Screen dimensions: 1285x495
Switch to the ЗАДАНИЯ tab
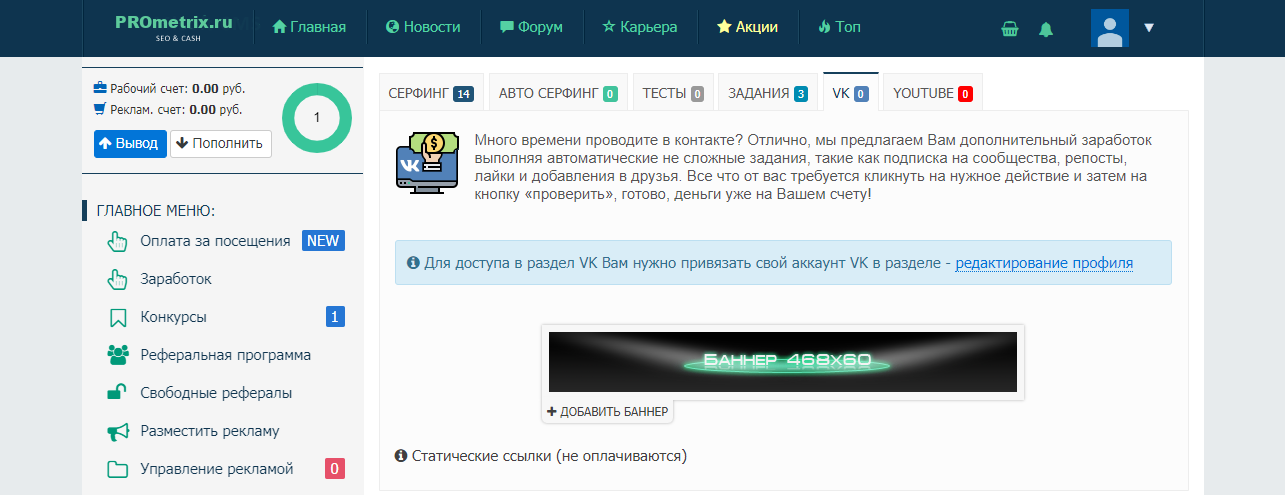pos(768,93)
